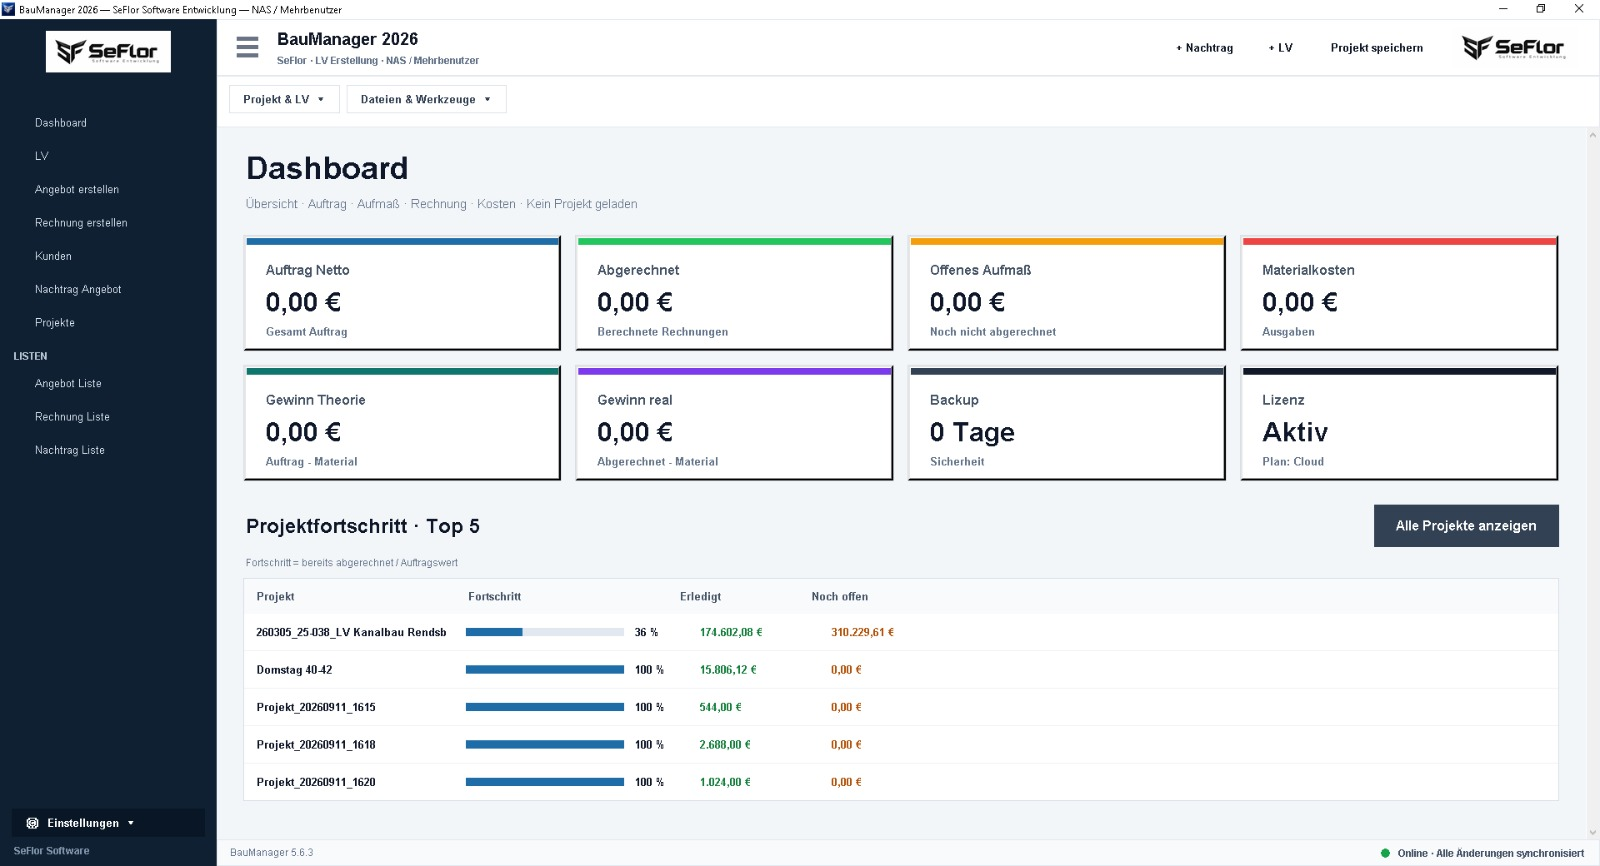This screenshot has width=1600, height=866.
Task: Click Projekt speichern
Action: pos(1376,48)
